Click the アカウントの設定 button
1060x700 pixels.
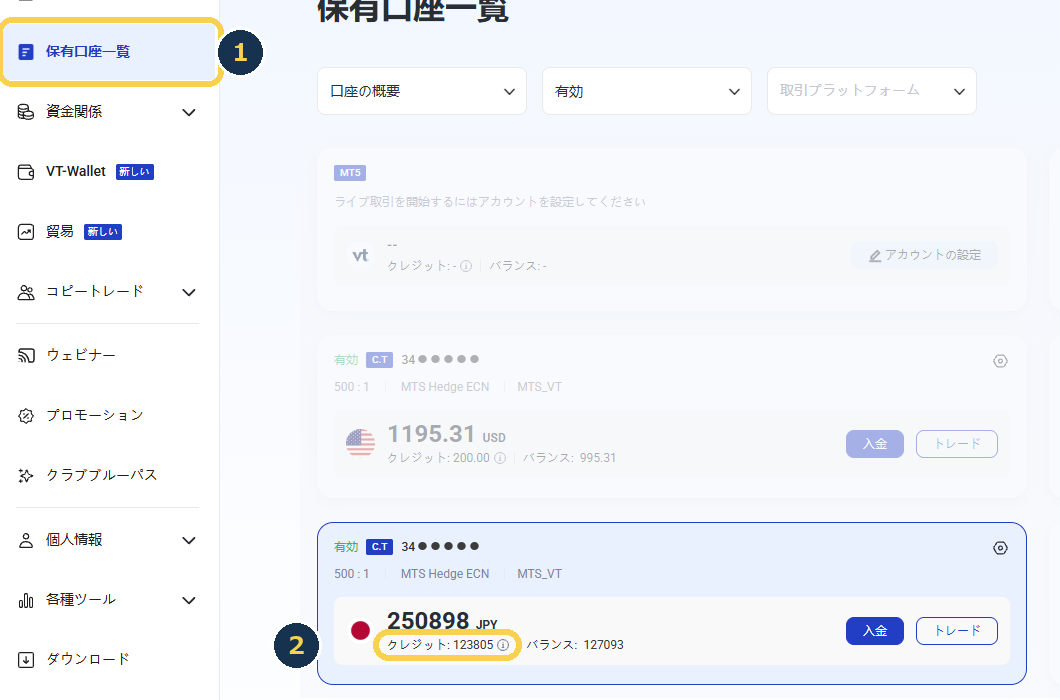coord(924,255)
